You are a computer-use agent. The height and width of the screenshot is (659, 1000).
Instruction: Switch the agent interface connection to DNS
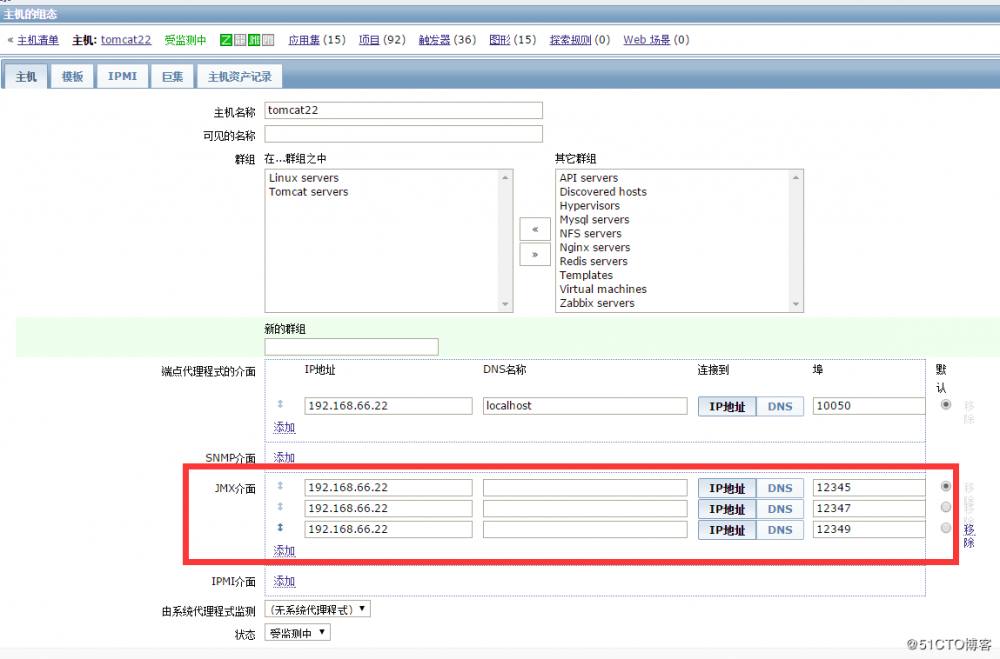pos(780,405)
